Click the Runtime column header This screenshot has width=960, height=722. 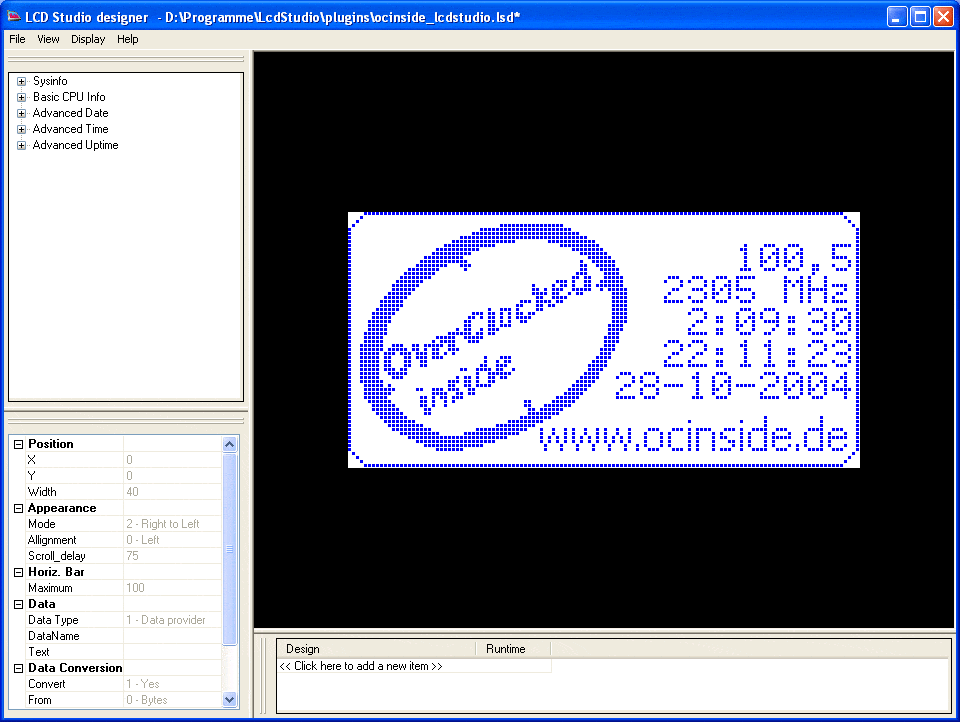pos(513,649)
